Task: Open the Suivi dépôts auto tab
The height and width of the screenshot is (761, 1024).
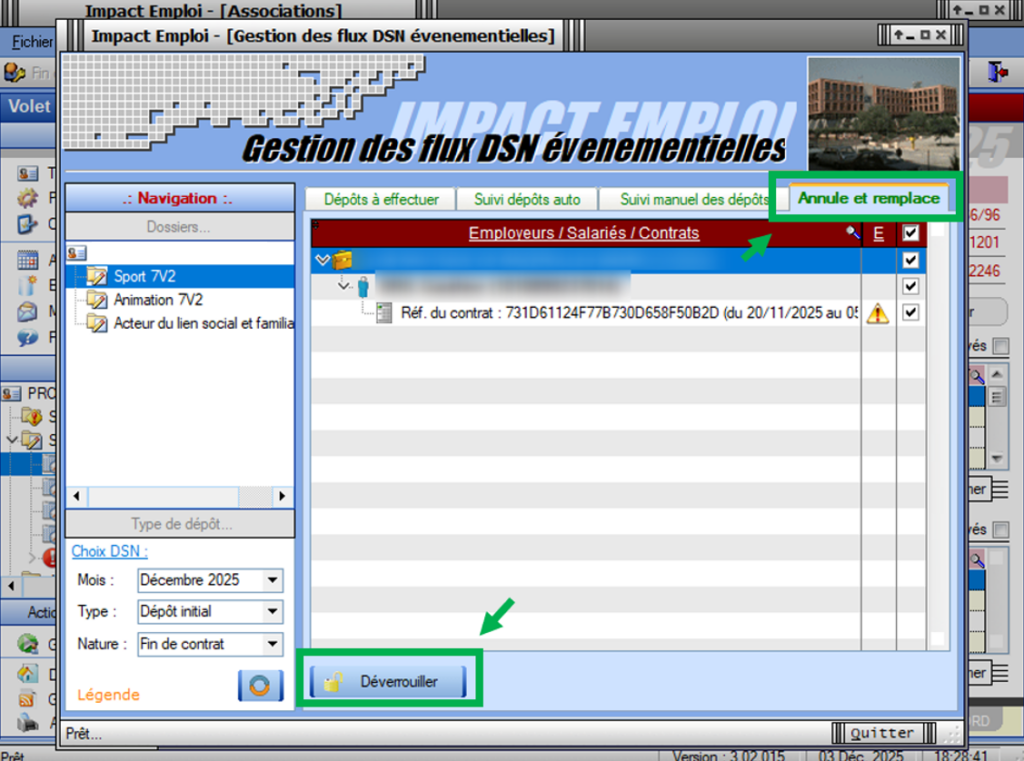Action: click(527, 199)
